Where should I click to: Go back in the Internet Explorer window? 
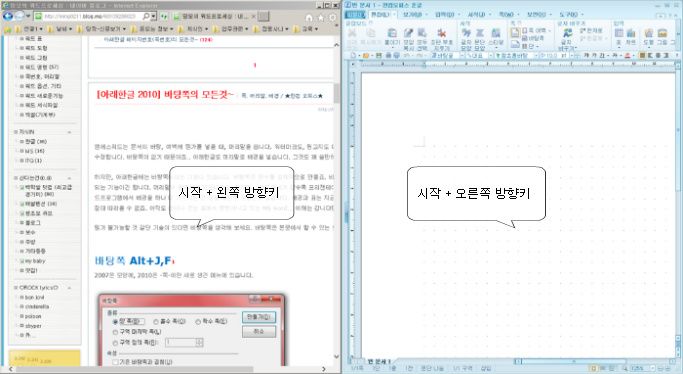(7, 16)
